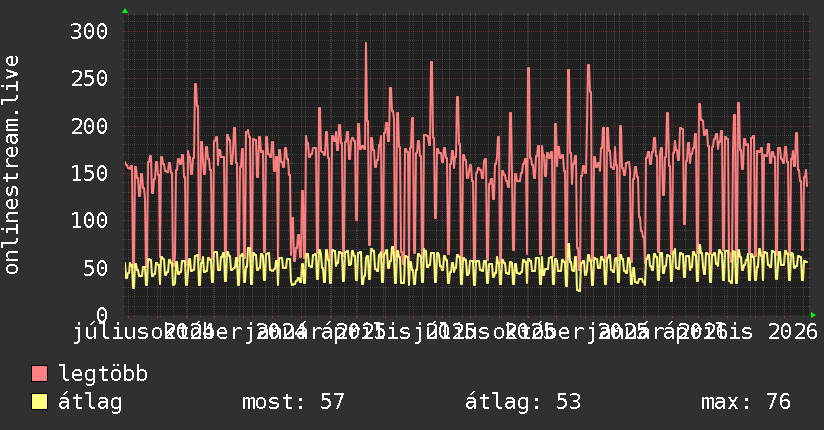Viewport: 824px width, 430px height.
Task: Click the 2026 label at x-axis end
Action: click(793, 332)
